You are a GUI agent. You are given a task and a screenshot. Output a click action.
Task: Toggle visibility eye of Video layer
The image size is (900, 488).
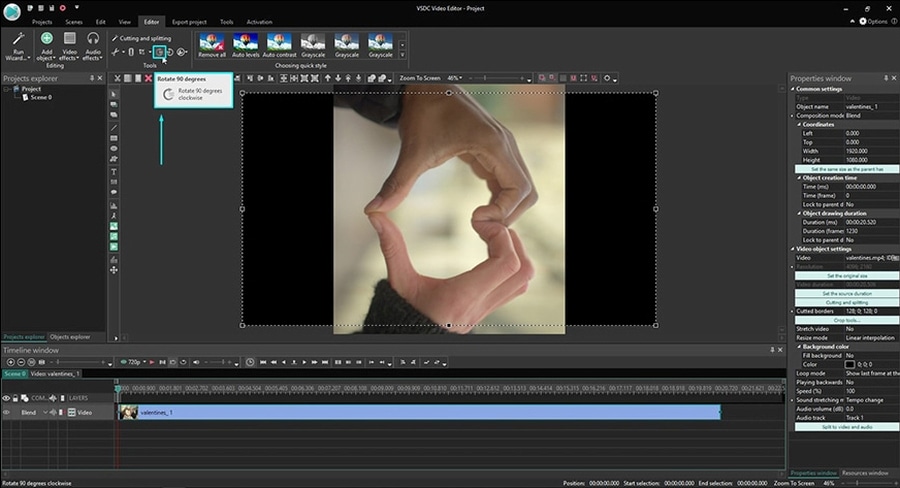[x=6, y=412]
